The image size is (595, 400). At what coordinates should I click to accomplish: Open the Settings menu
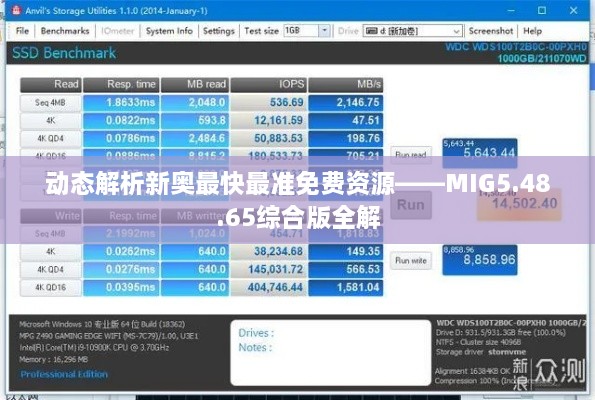(x=219, y=31)
